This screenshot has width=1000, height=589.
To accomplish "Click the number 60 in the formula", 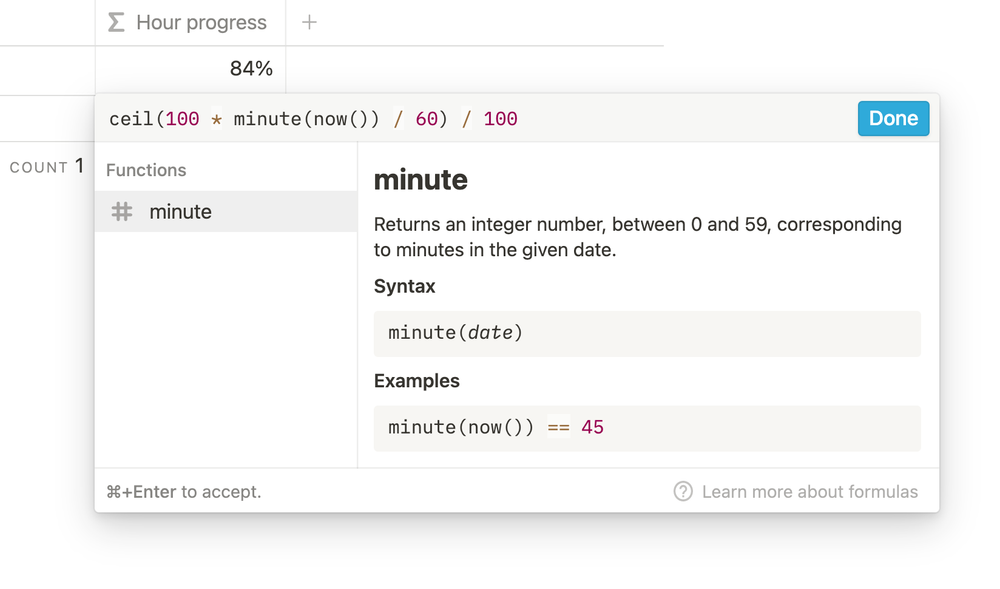I will click(x=427, y=119).
